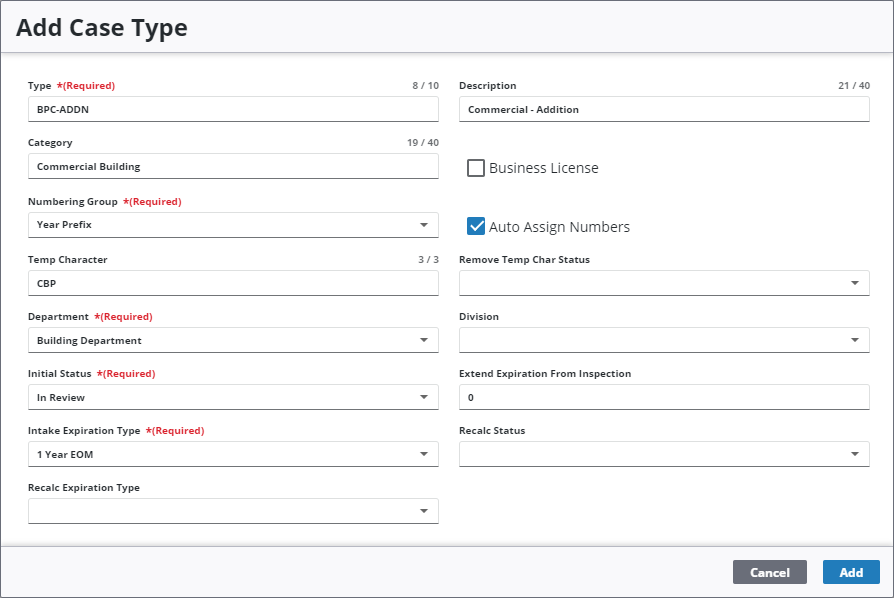This screenshot has width=894, height=598.
Task: Open Remove Temp Char Status dropdown
Action: pos(664,283)
